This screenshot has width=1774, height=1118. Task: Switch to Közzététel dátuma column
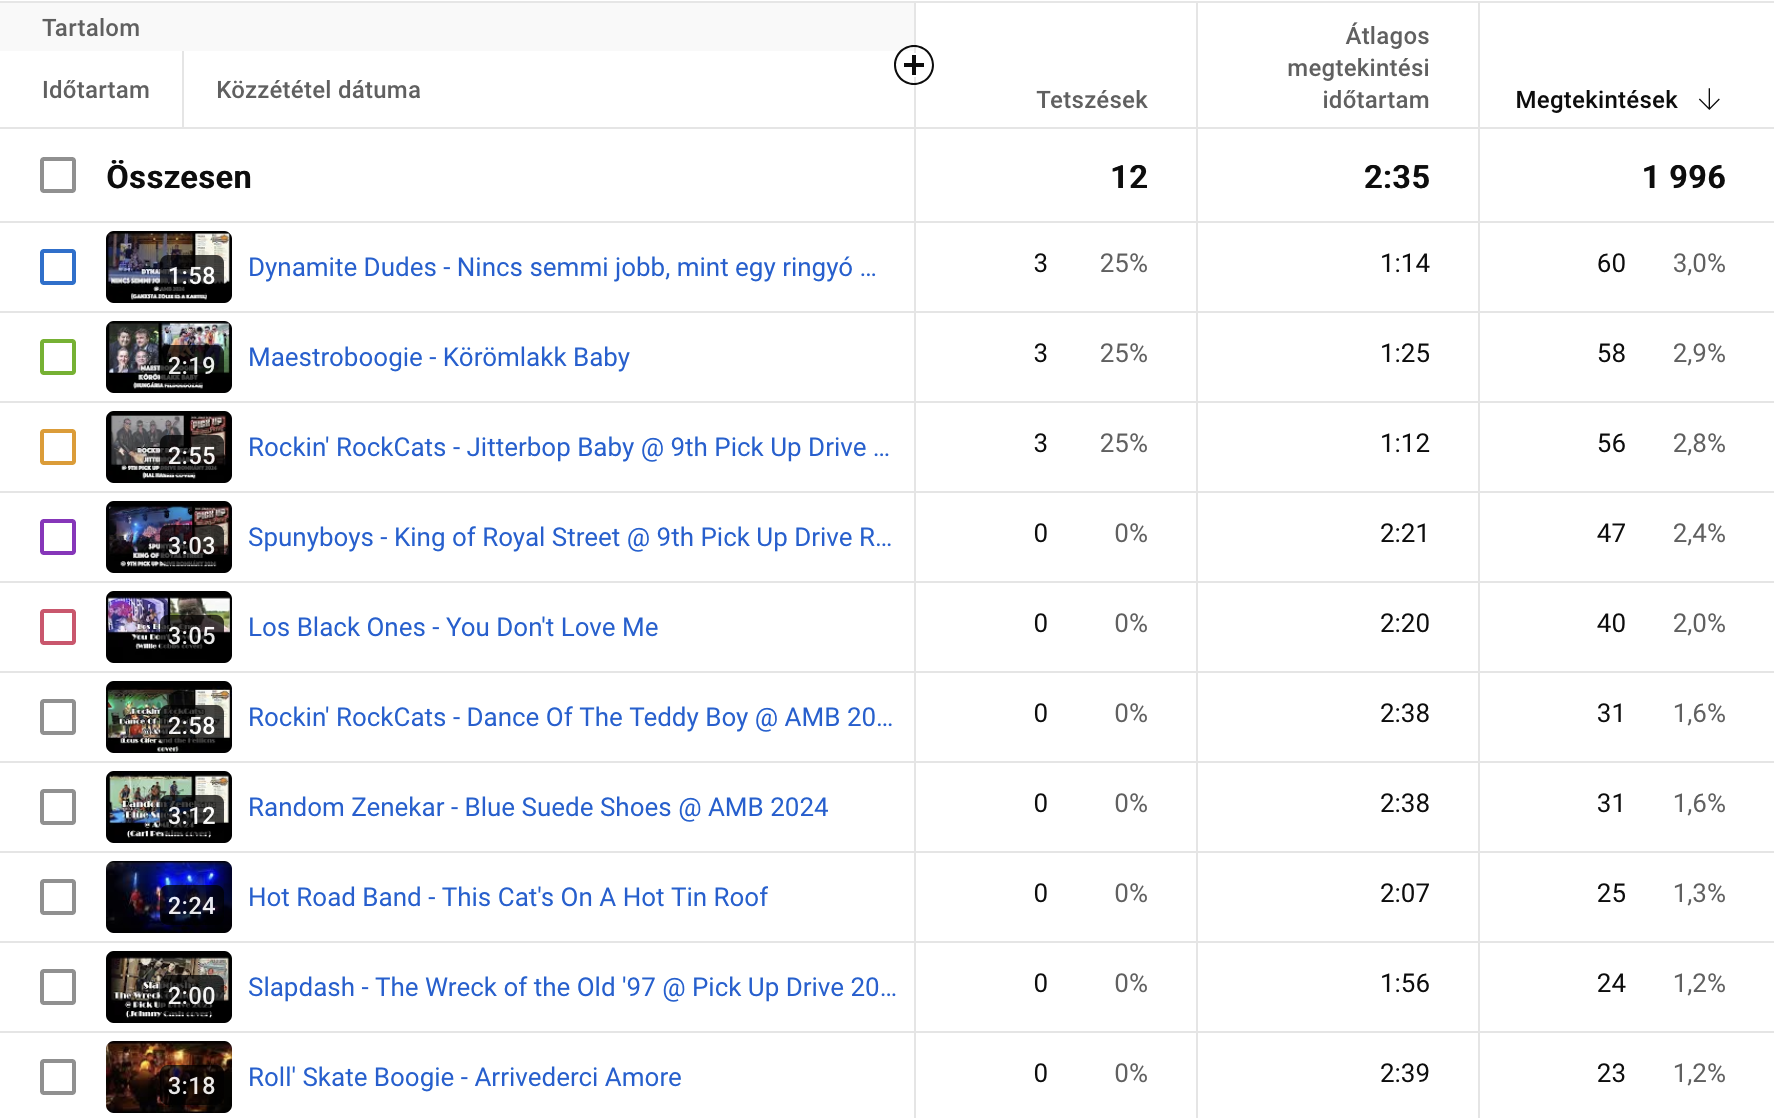click(318, 90)
